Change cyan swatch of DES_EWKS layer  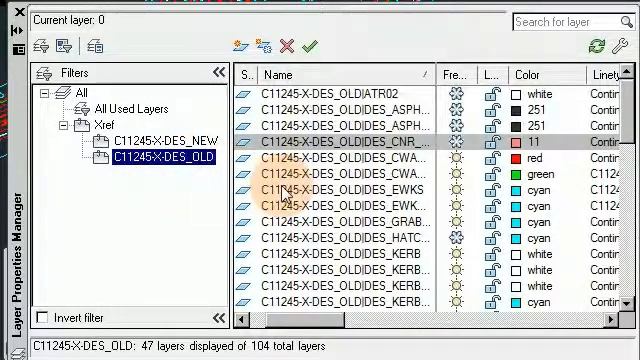(x=516, y=191)
